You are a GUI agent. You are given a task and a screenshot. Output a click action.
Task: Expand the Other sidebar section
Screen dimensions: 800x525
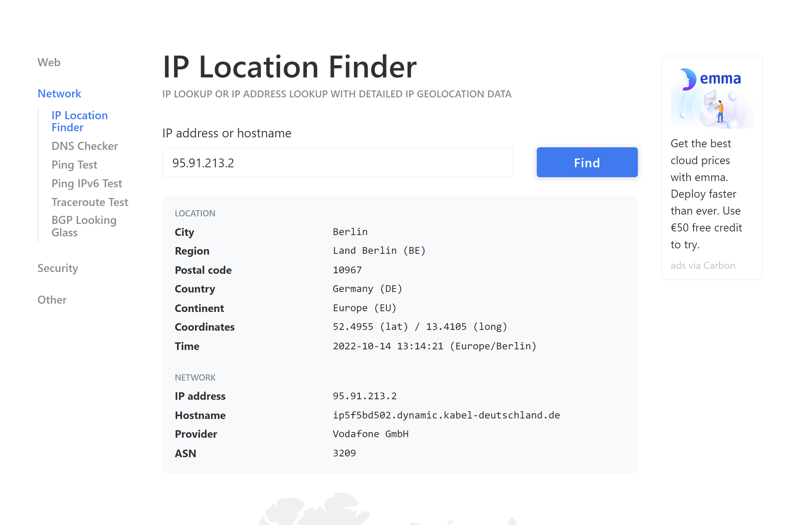[x=52, y=299]
